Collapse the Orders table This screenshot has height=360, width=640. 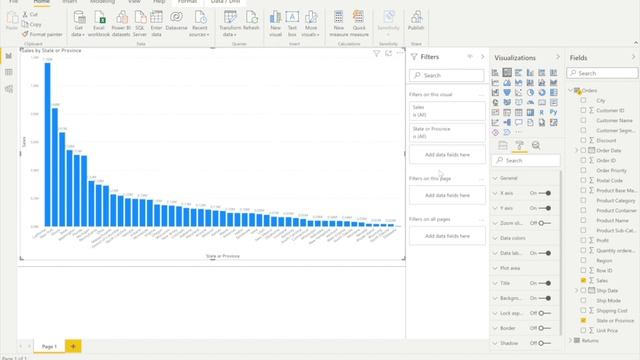[x=571, y=90]
